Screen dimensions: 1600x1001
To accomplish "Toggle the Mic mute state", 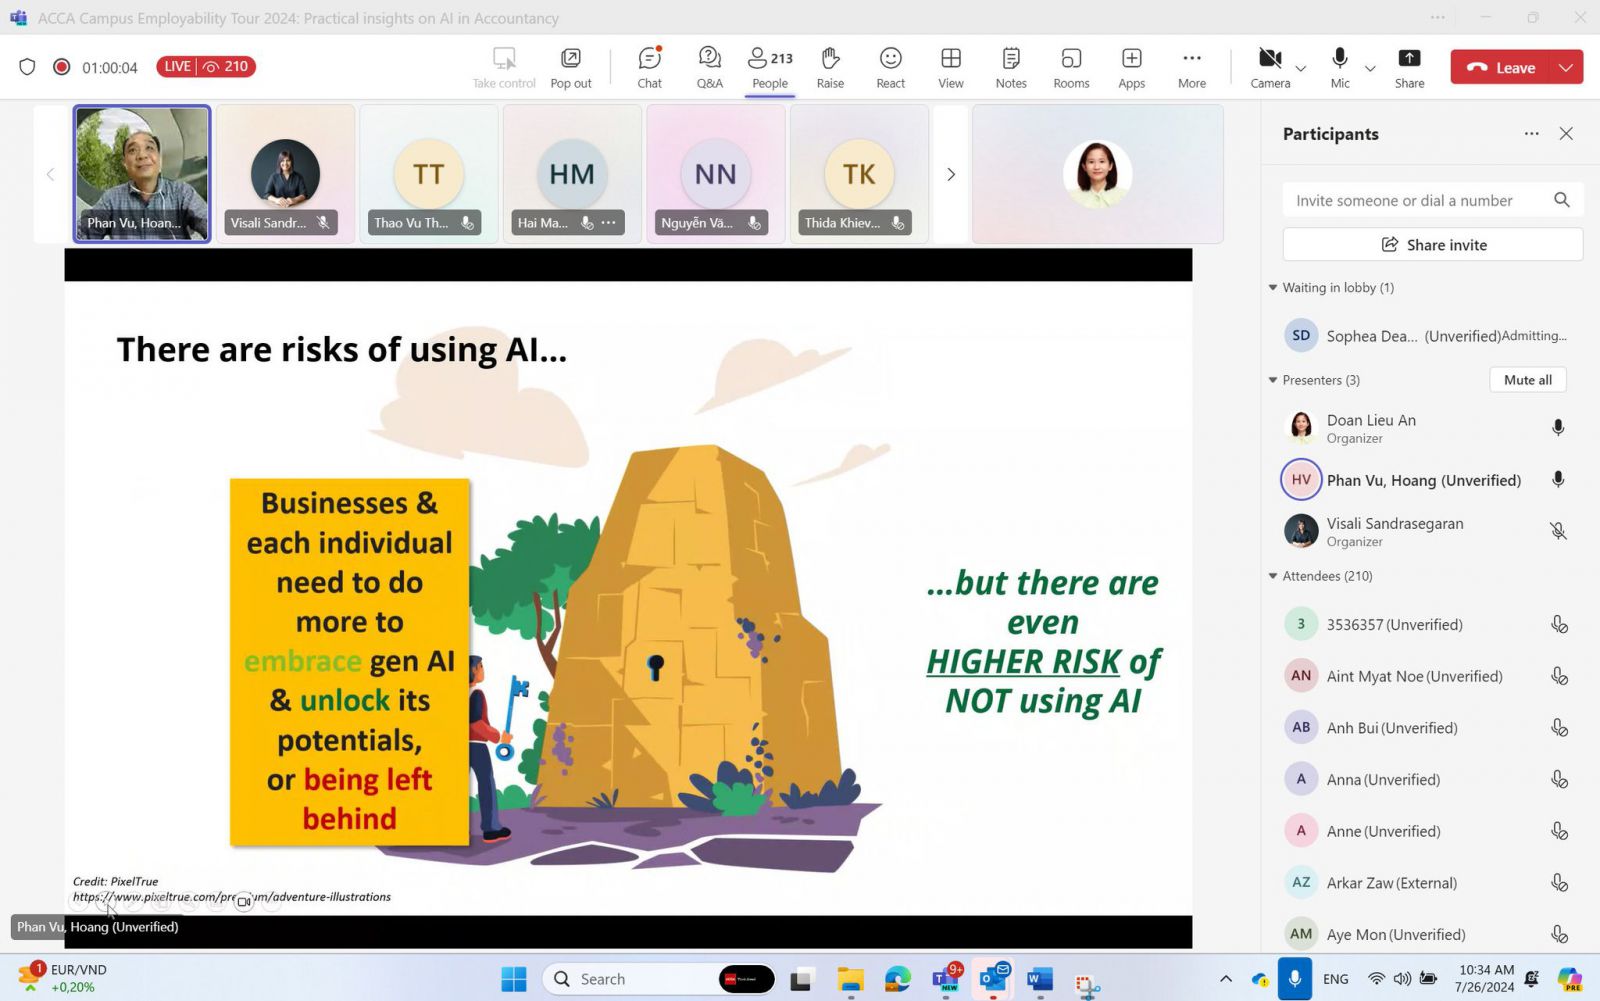I will 1340,67.
